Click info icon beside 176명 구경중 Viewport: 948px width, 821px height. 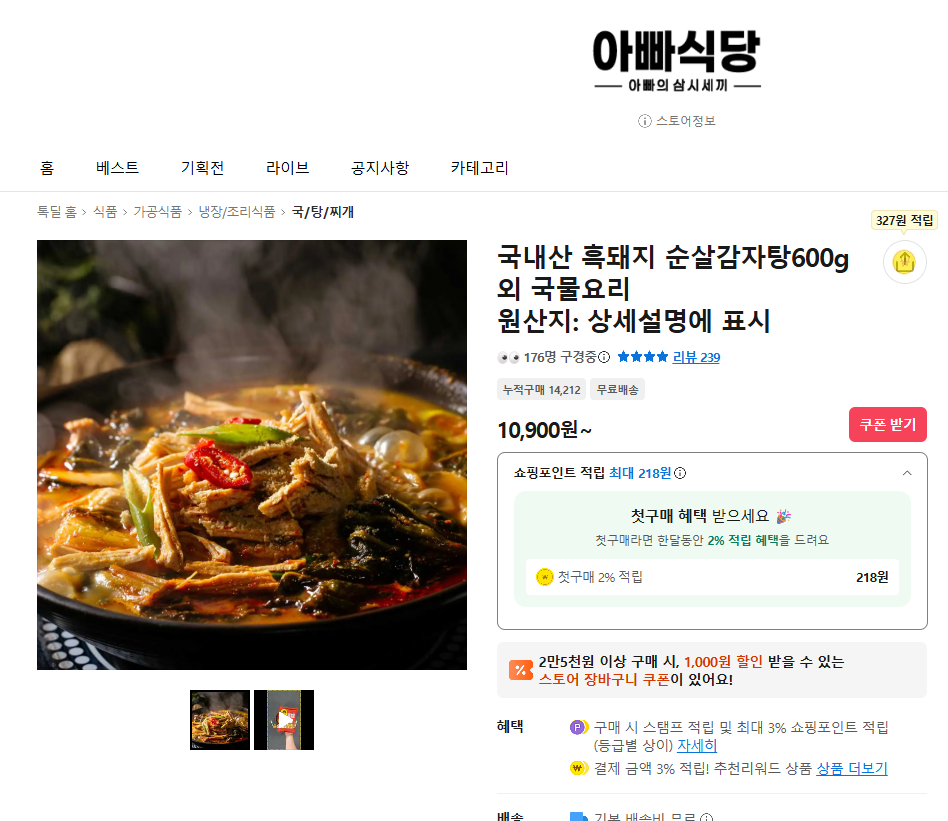[x=604, y=357]
